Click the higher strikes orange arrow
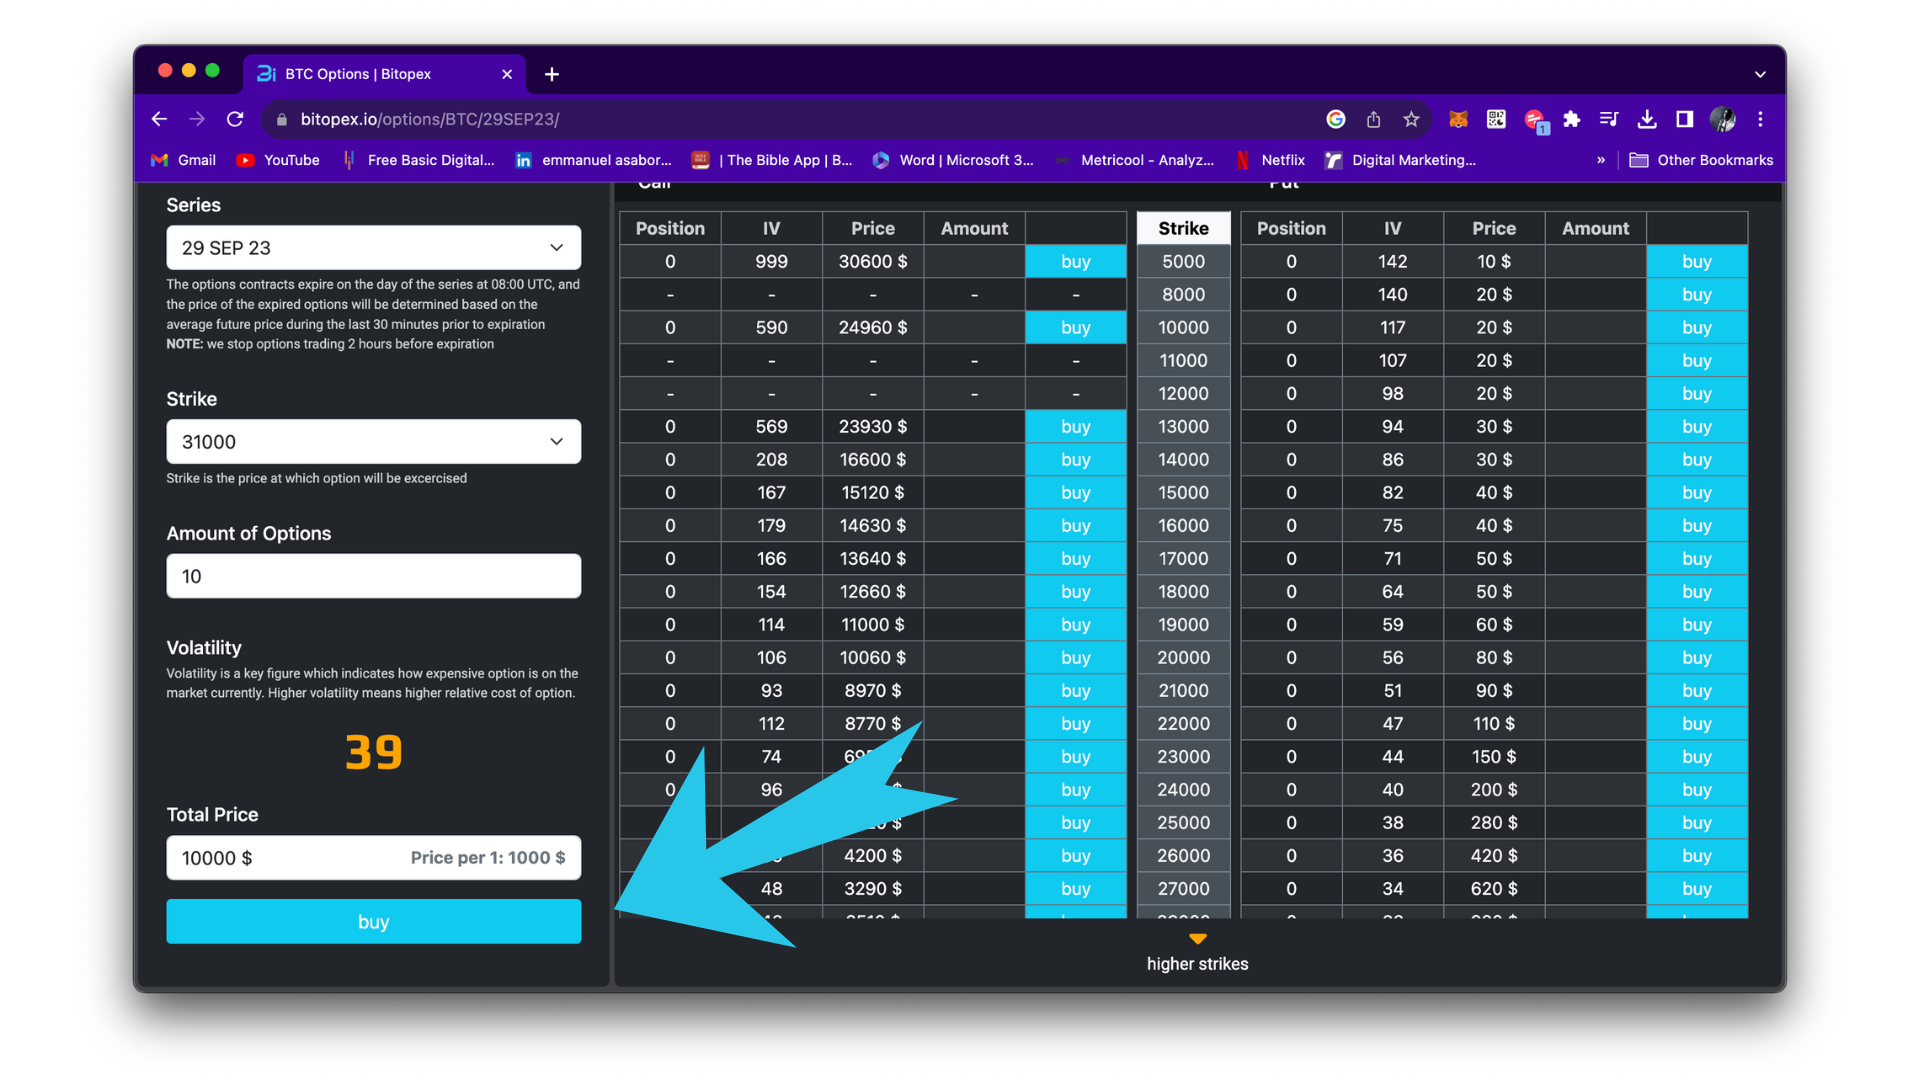The width and height of the screenshot is (1920, 1080). coord(1197,939)
